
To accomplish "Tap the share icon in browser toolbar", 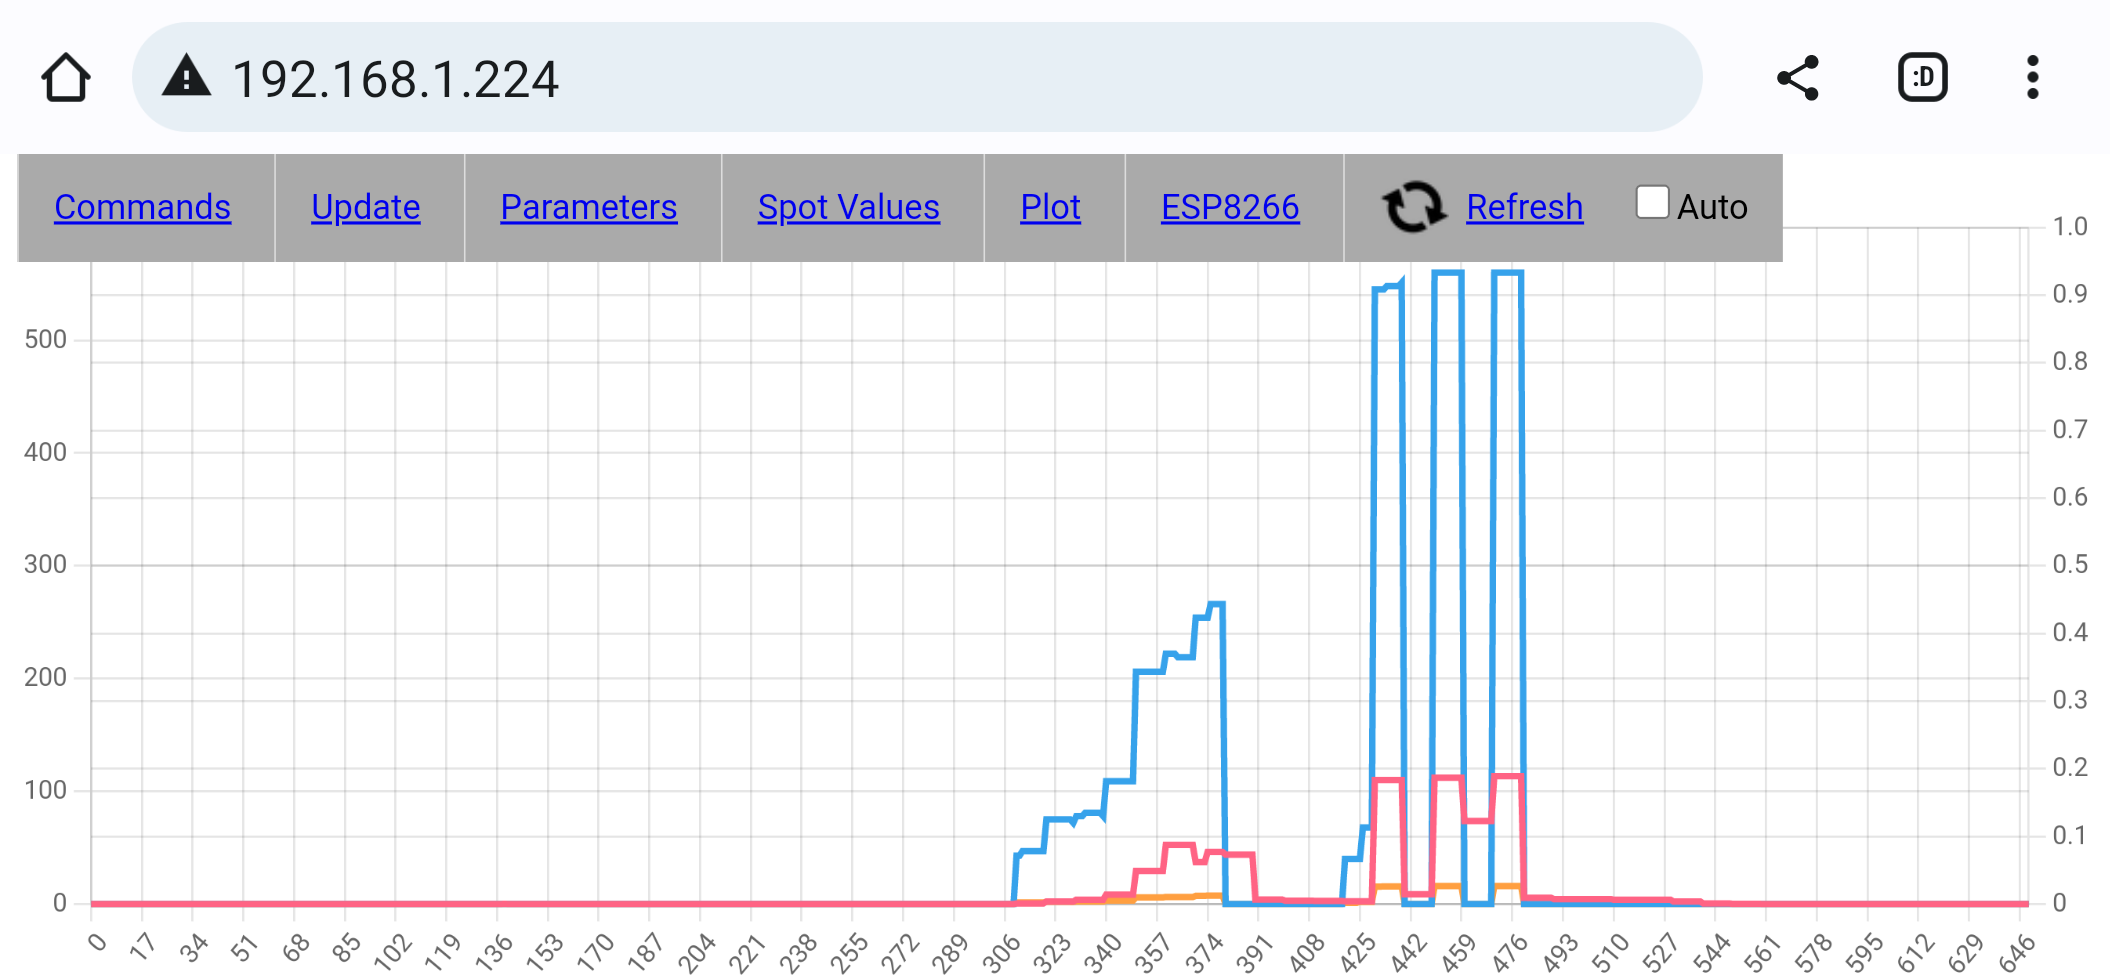I will [x=1797, y=78].
